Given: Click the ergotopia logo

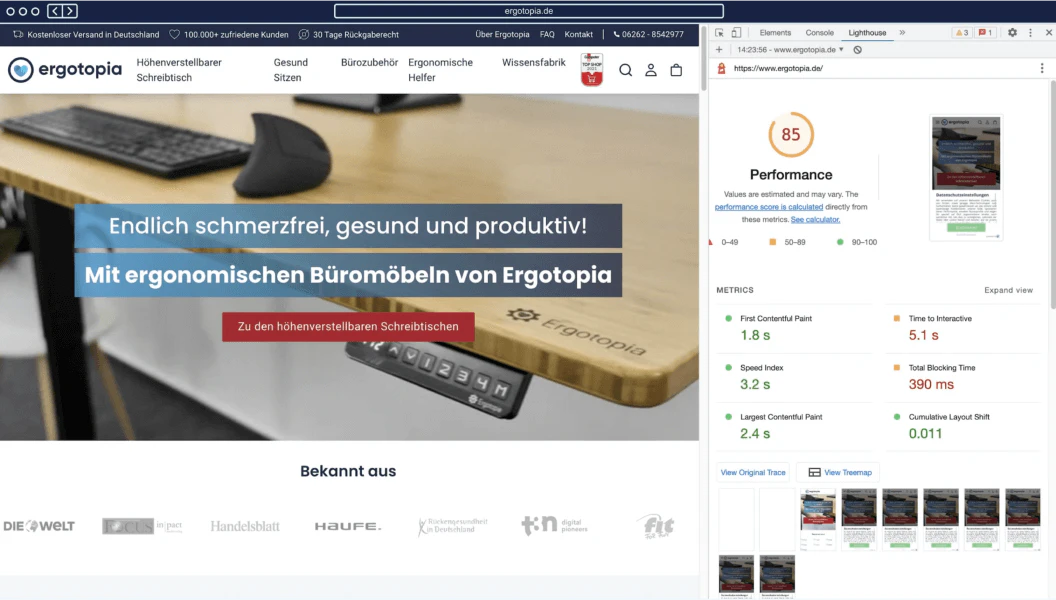Looking at the screenshot, I should [65, 69].
